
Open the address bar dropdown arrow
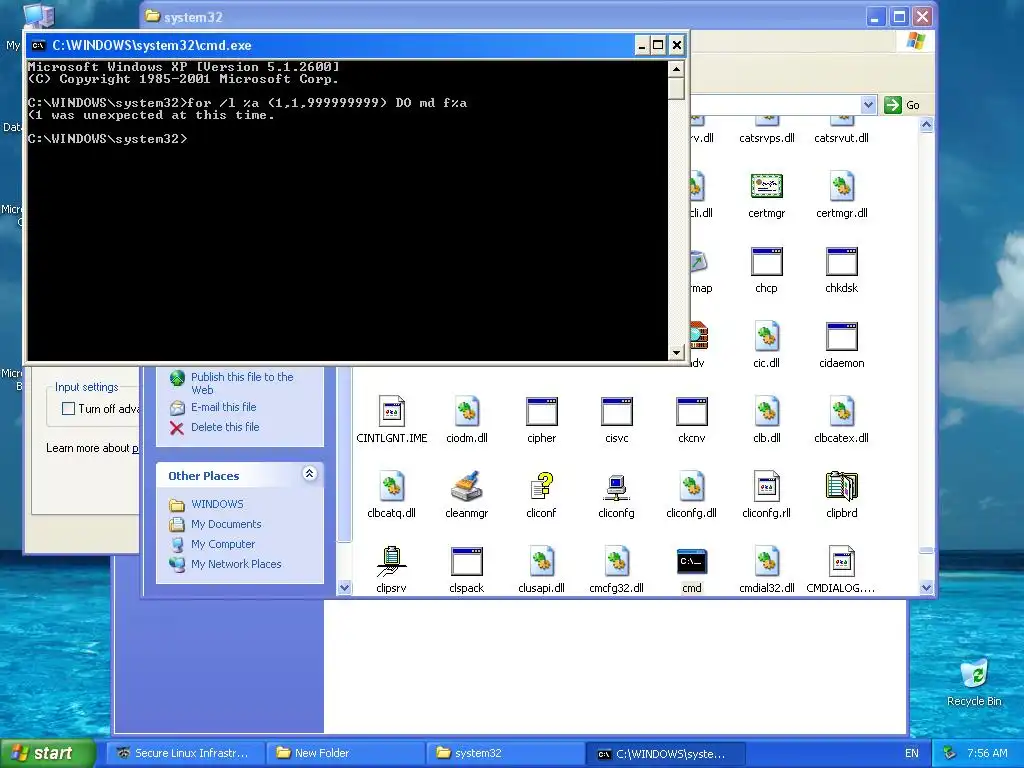pyautogui.click(x=868, y=104)
